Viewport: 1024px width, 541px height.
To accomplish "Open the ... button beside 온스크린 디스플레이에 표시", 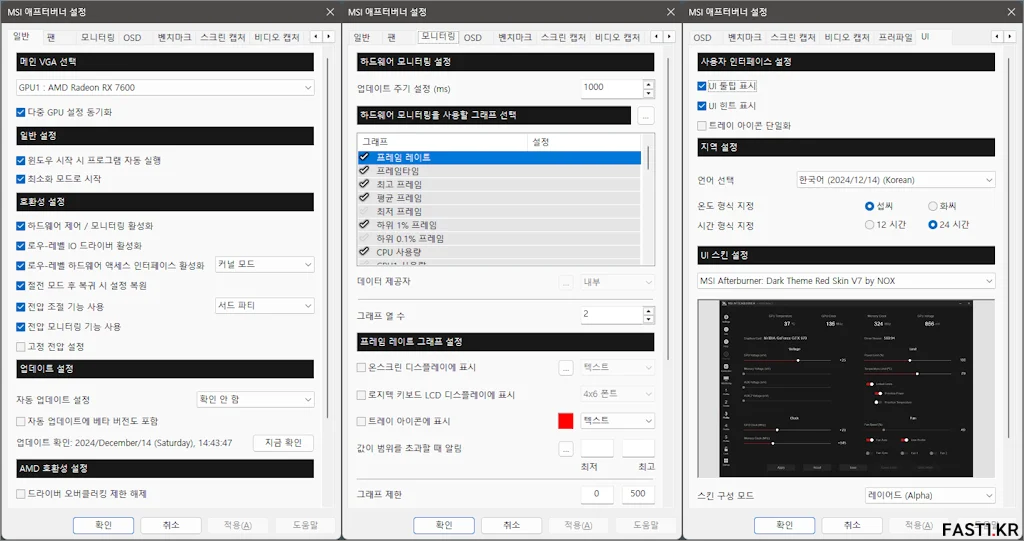I will (x=566, y=368).
